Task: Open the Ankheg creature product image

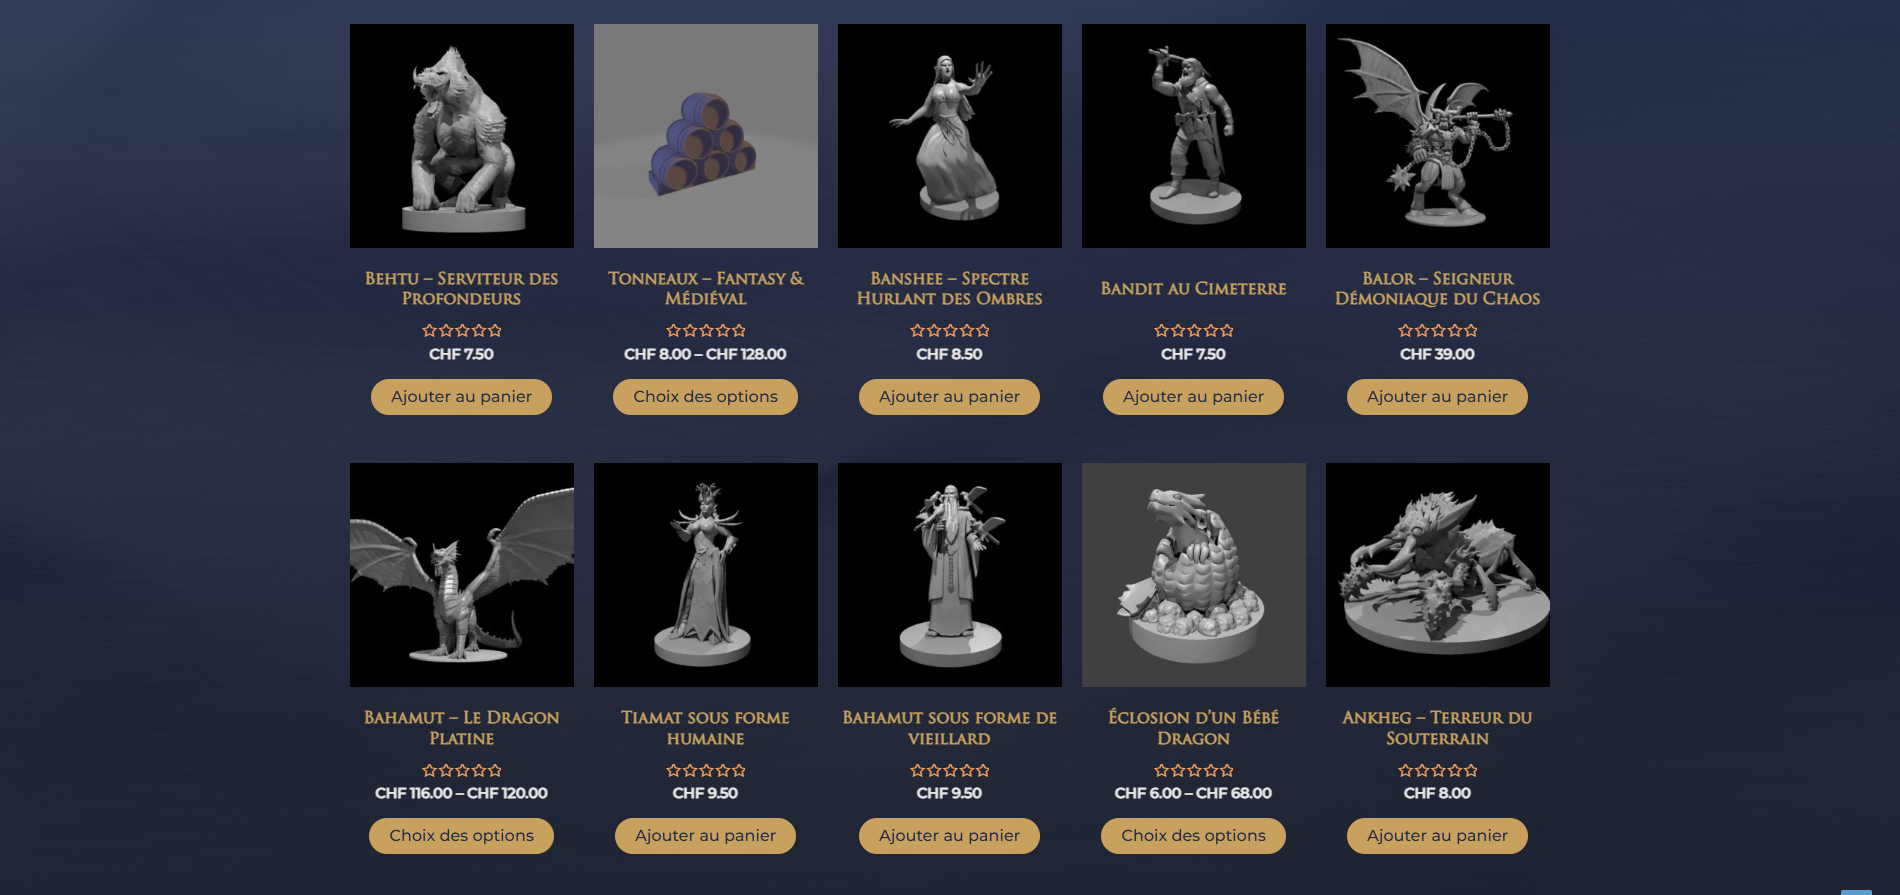Action: point(1438,575)
